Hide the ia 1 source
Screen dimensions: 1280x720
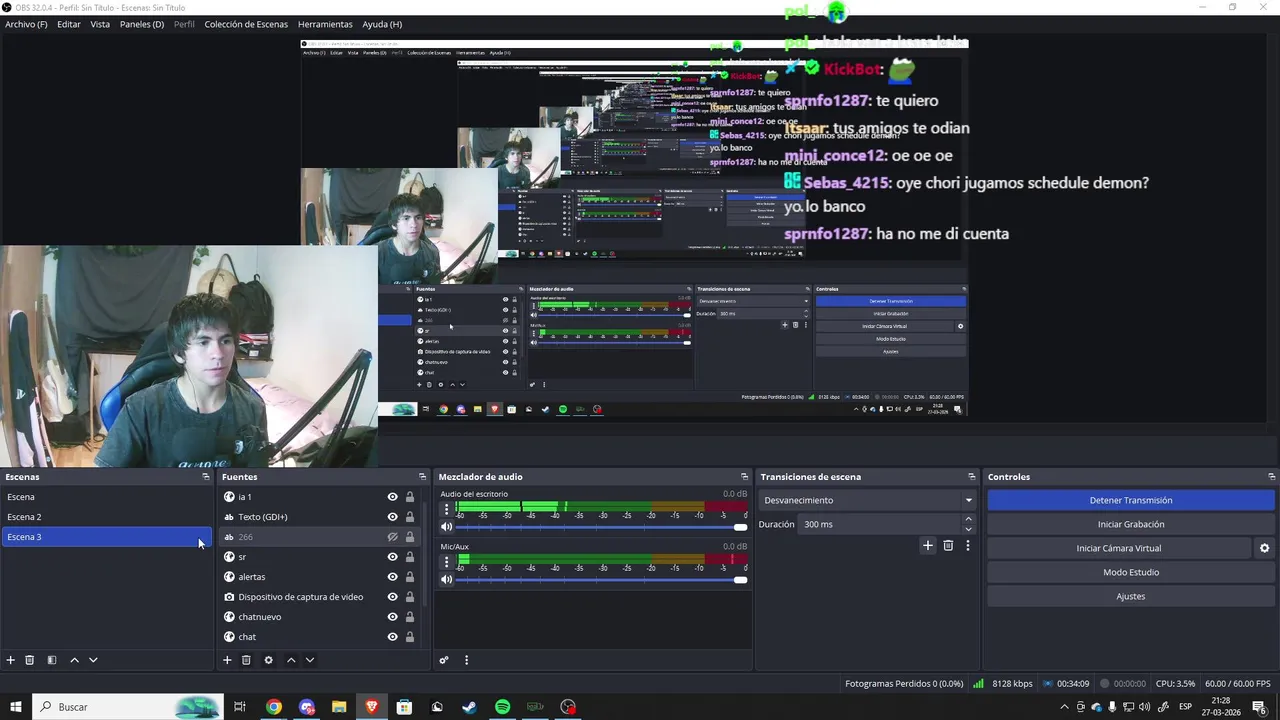(392, 497)
